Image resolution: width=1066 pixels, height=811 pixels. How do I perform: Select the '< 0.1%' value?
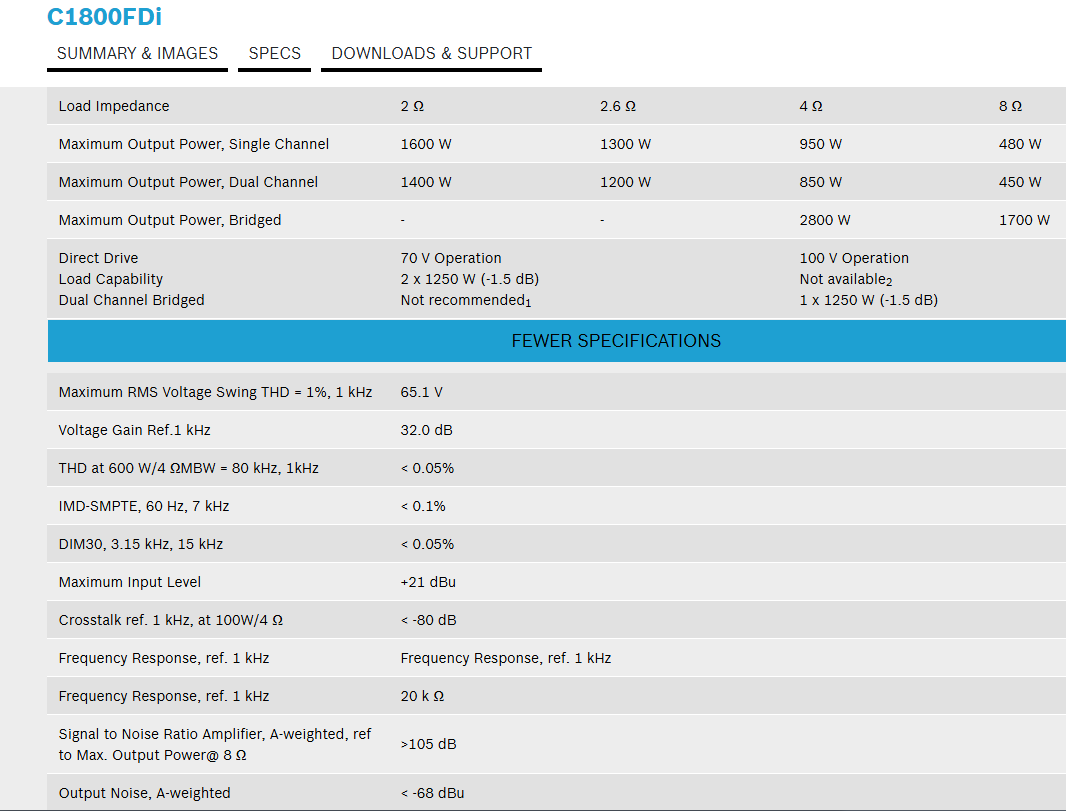coord(423,506)
